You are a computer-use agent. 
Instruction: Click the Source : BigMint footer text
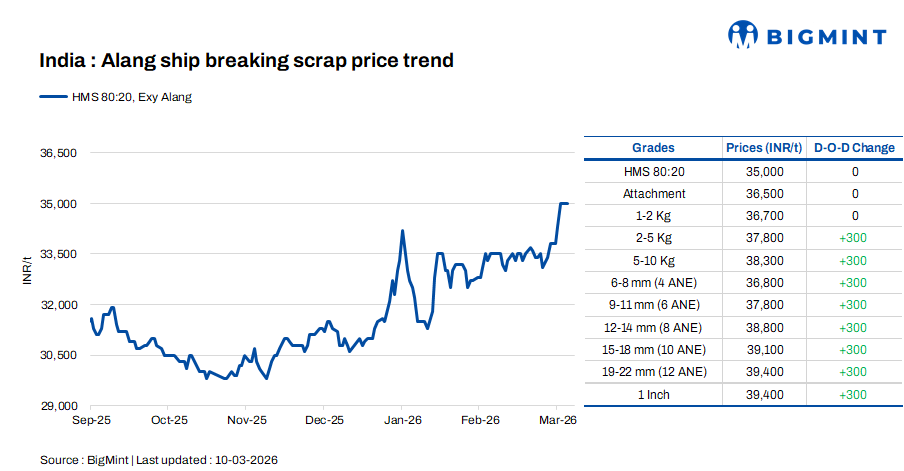159,459
